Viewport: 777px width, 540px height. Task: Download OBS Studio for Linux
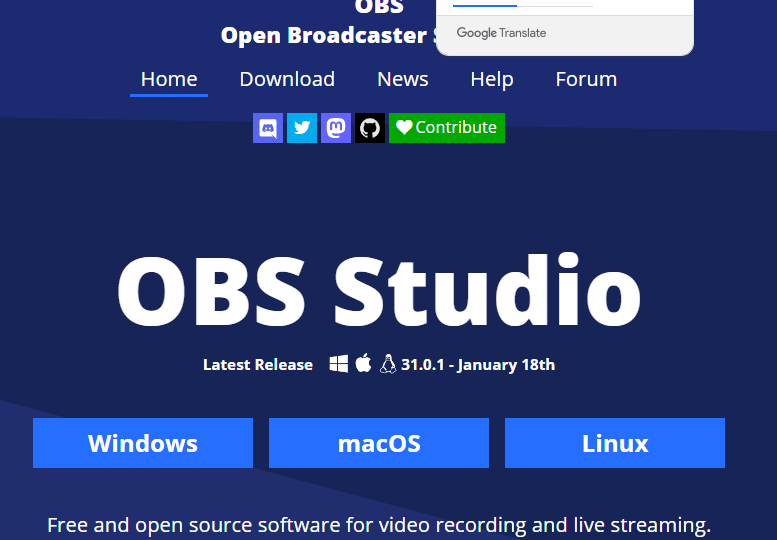[614, 443]
